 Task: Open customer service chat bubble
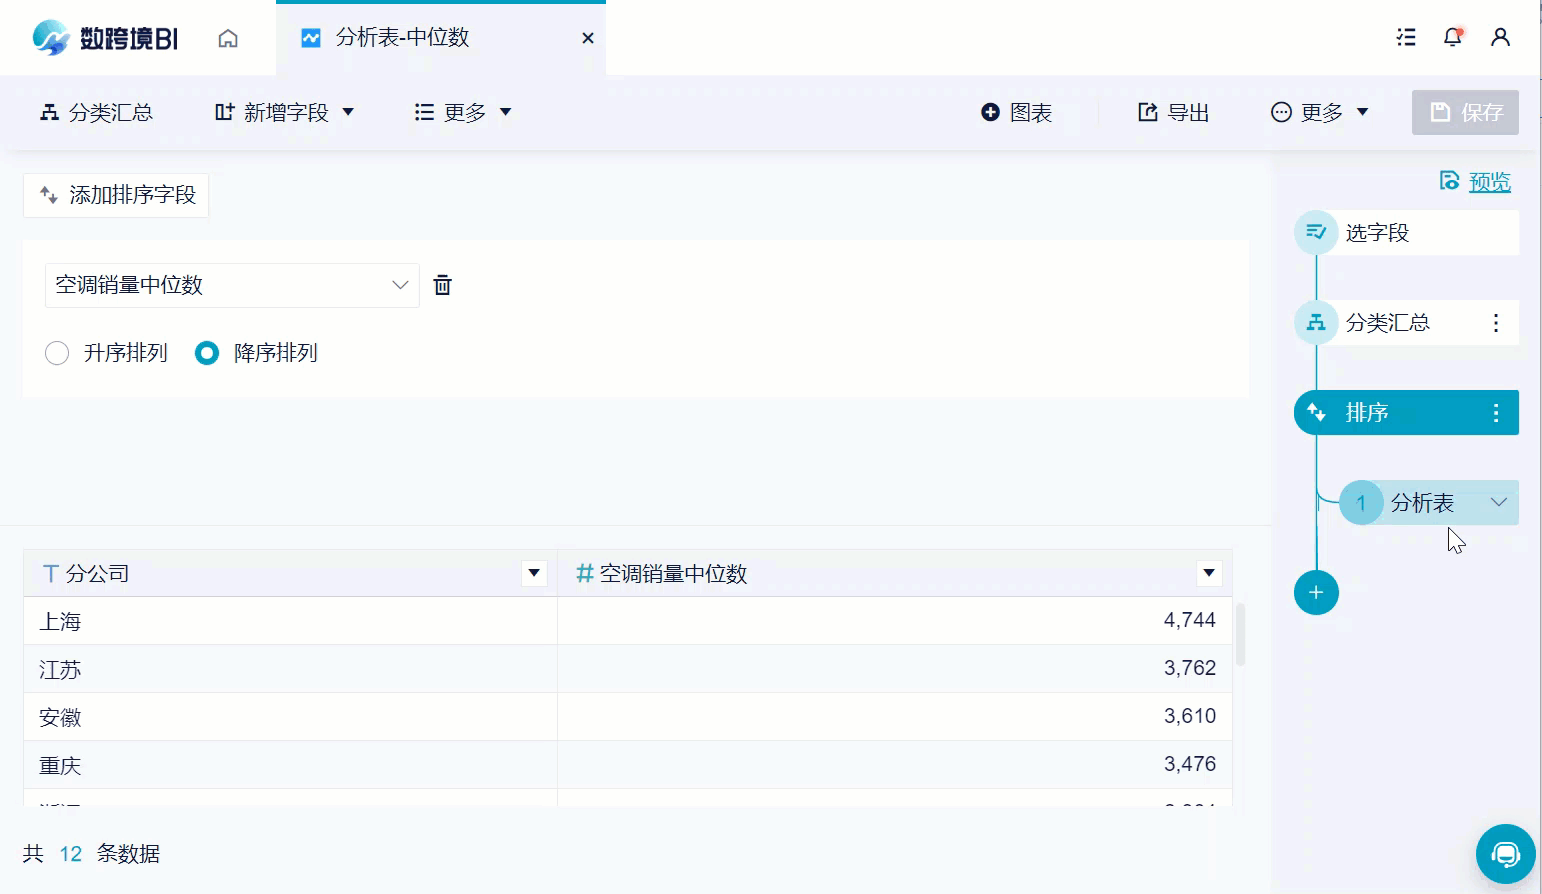(1506, 854)
